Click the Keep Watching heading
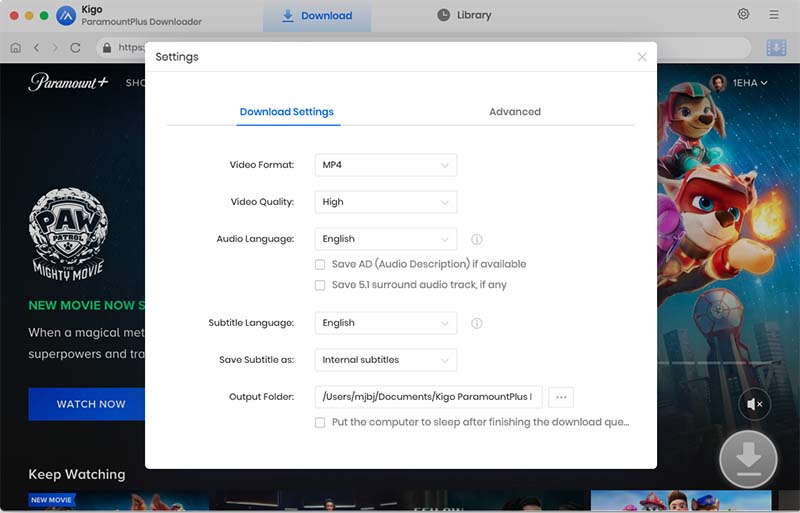Screen dimensions: 800x513 pos(77,474)
